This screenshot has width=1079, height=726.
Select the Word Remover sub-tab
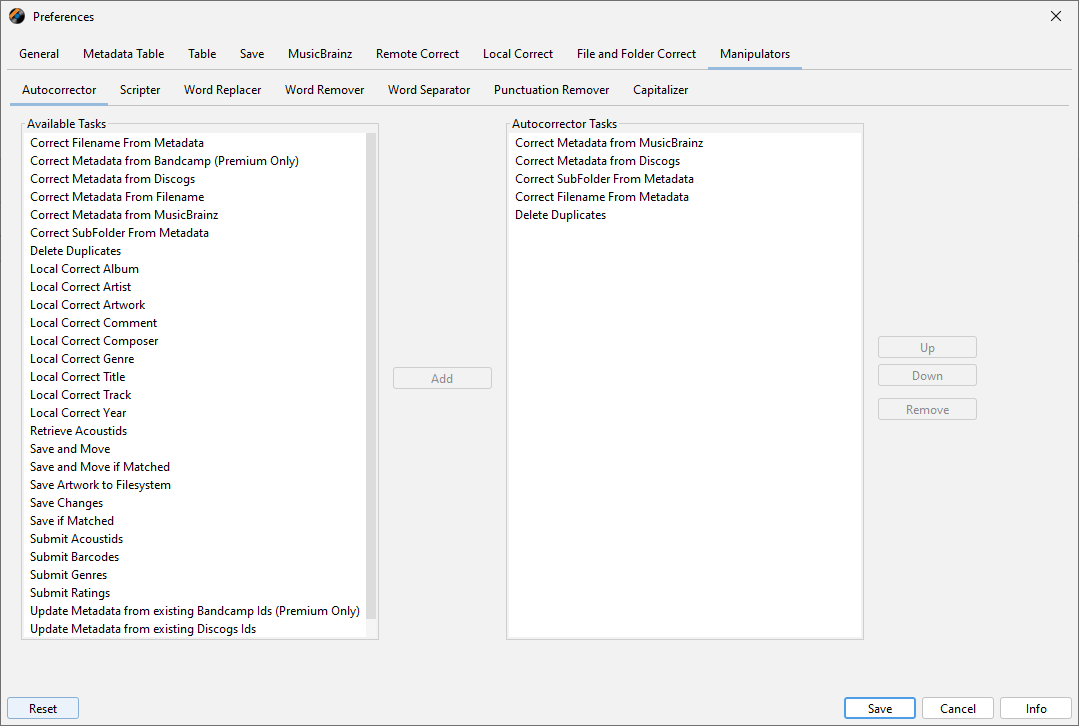click(325, 89)
